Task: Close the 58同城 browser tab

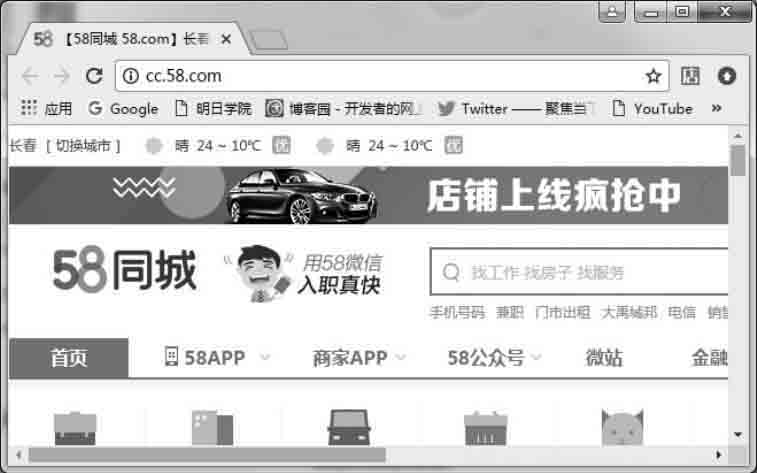Action: pyautogui.click(x=226, y=40)
